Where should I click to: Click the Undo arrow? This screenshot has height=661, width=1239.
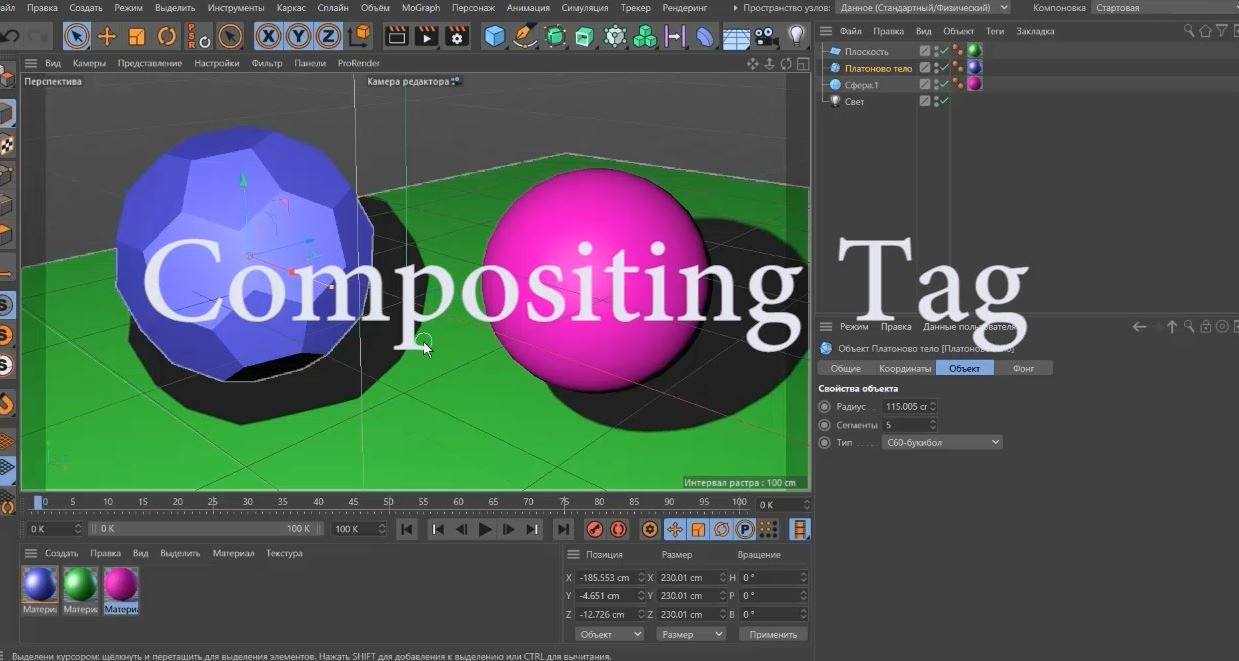point(10,37)
